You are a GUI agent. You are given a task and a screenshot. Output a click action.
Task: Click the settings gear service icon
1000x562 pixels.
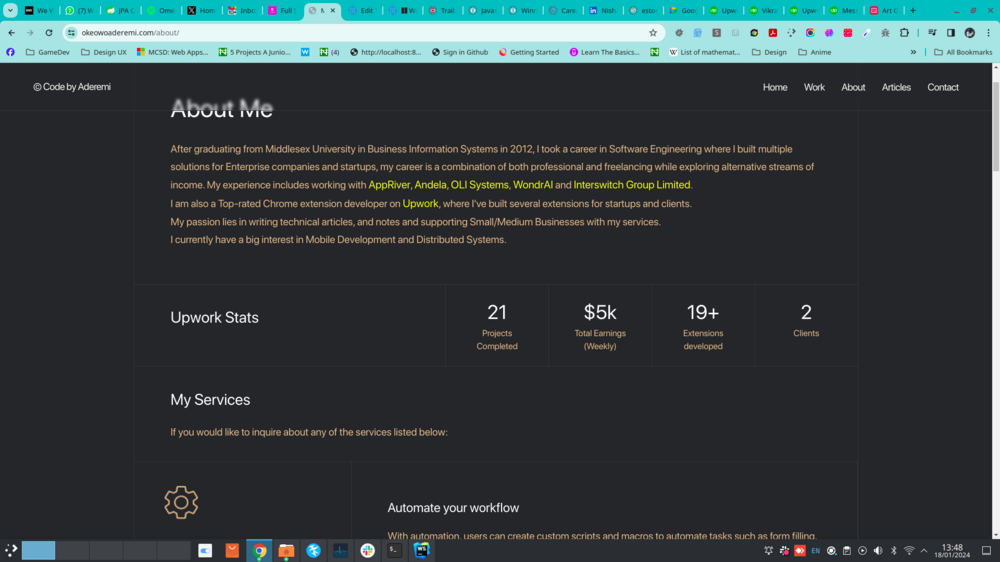pyautogui.click(x=181, y=502)
